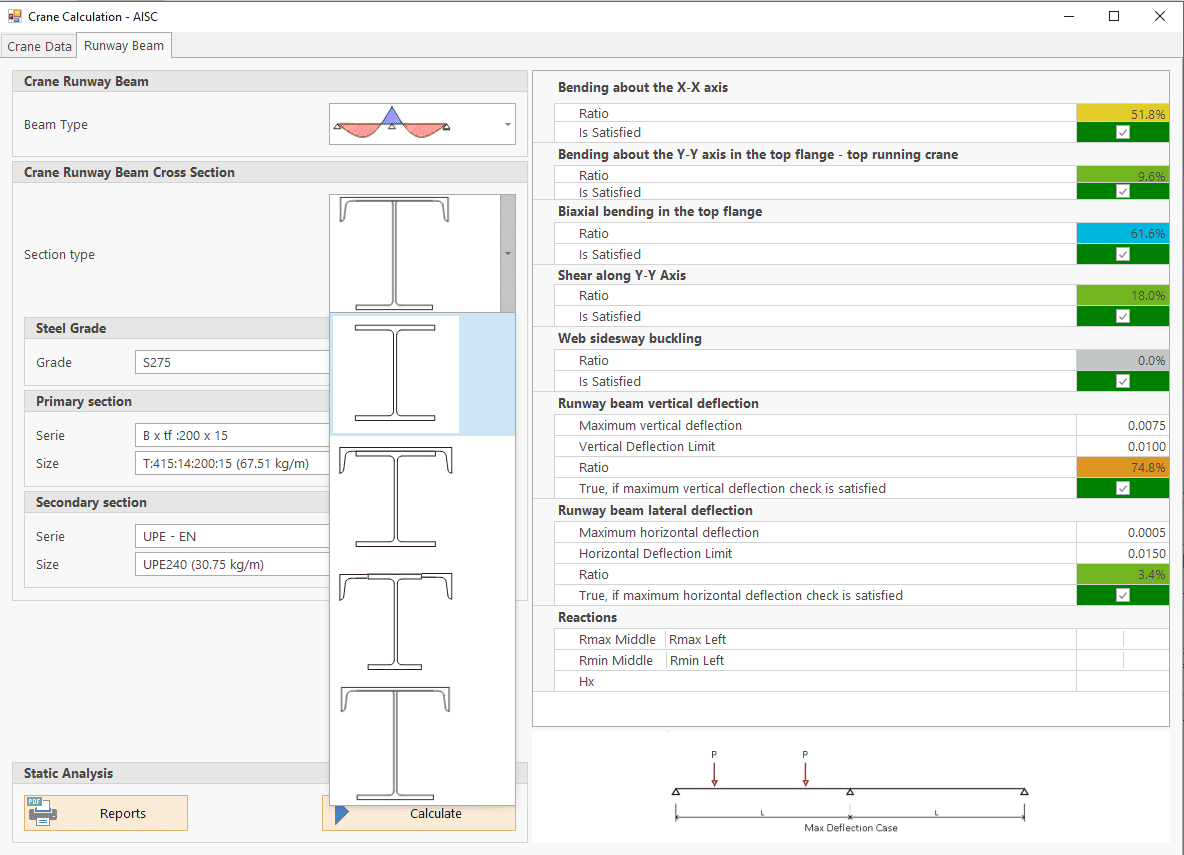Select the plain I-beam section option

coord(396,374)
